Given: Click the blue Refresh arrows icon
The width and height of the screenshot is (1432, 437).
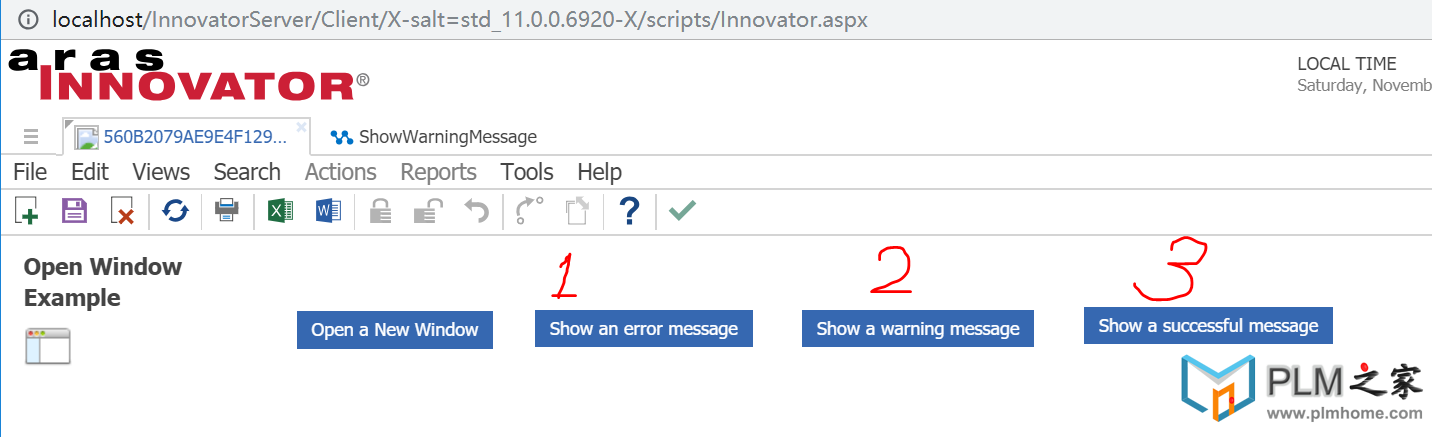Looking at the screenshot, I should point(176,211).
